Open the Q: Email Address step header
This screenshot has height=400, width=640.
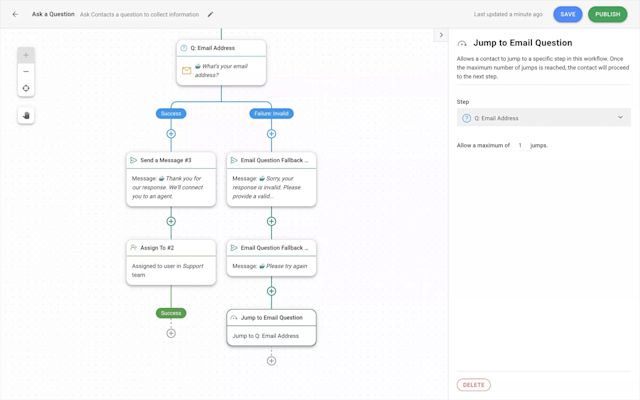point(221,48)
